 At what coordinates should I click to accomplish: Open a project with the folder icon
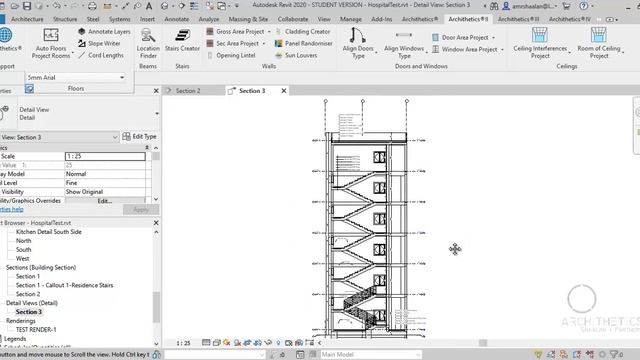[15, 6]
